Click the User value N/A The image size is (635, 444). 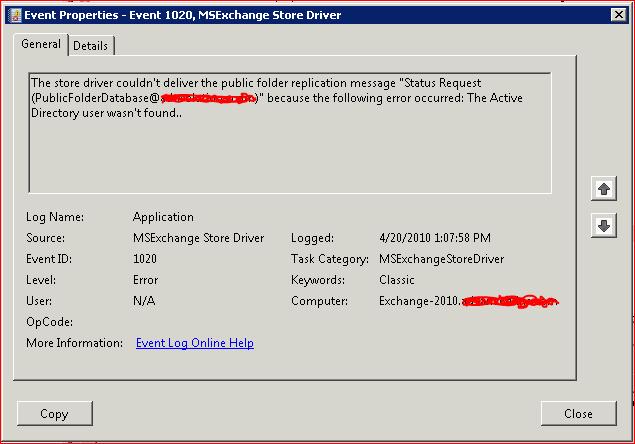coord(144,301)
